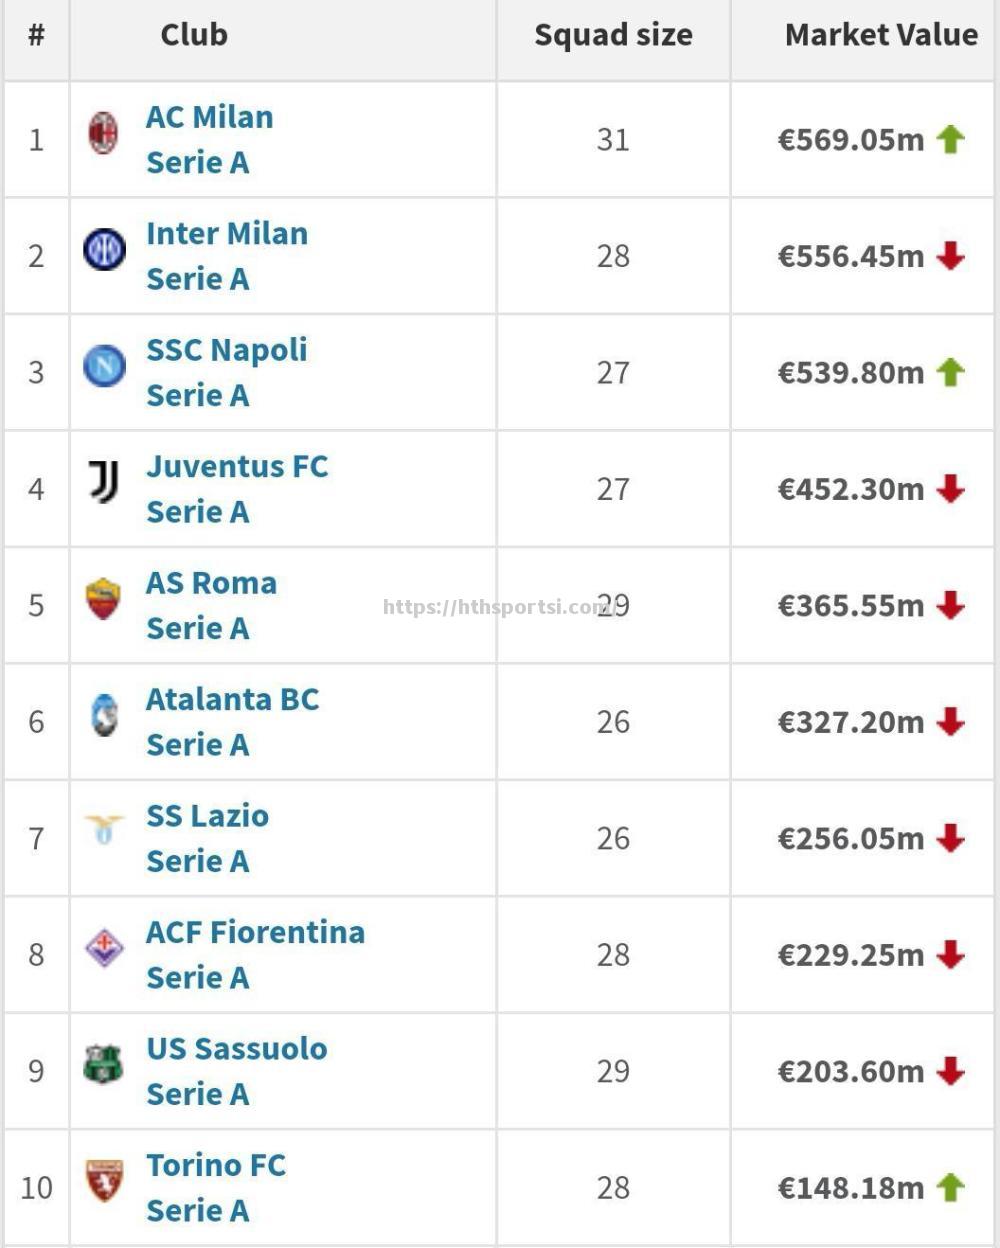This screenshot has height=1248, width=1000.
Task: Click green up arrow beside €569.05m
Action: (950, 139)
